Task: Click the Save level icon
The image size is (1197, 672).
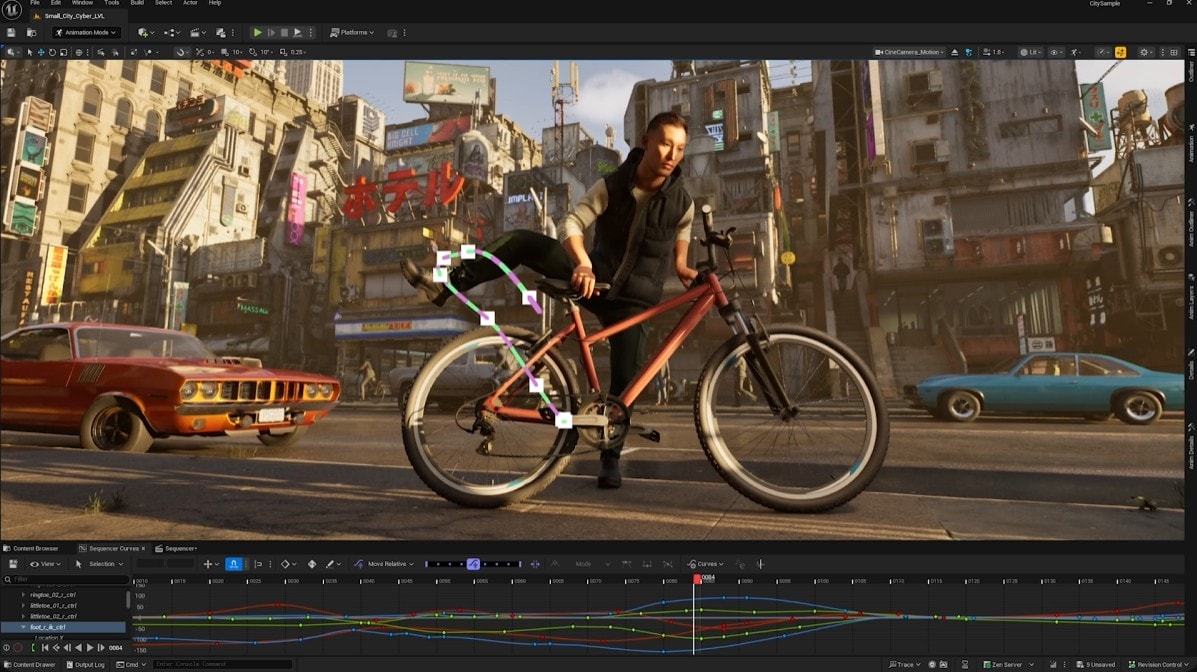Action: tap(11, 32)
